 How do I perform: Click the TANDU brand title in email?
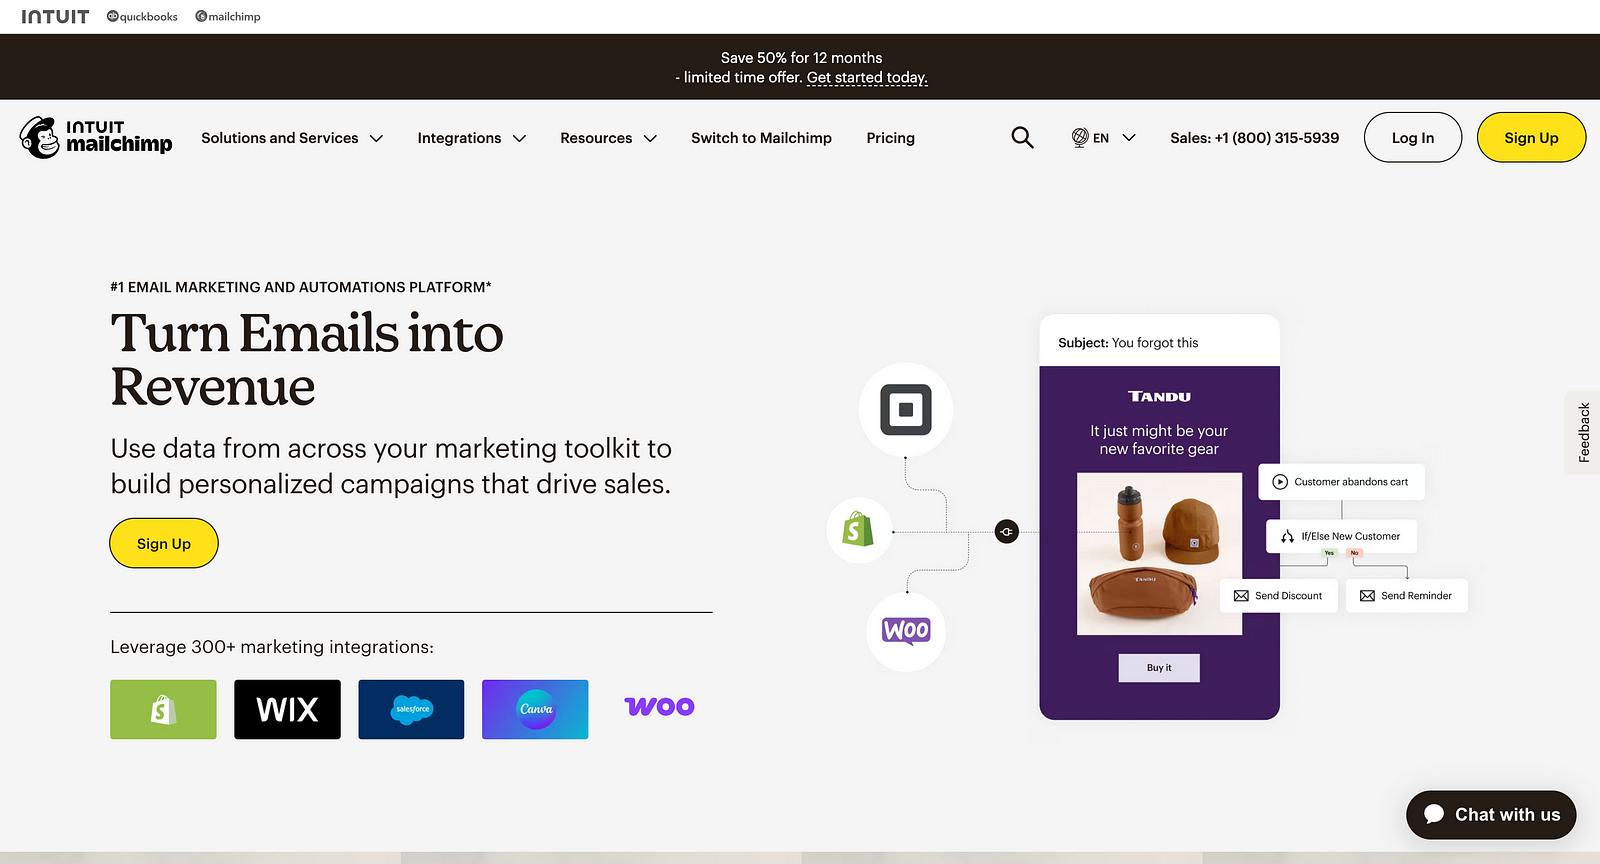click(1159, 397)
